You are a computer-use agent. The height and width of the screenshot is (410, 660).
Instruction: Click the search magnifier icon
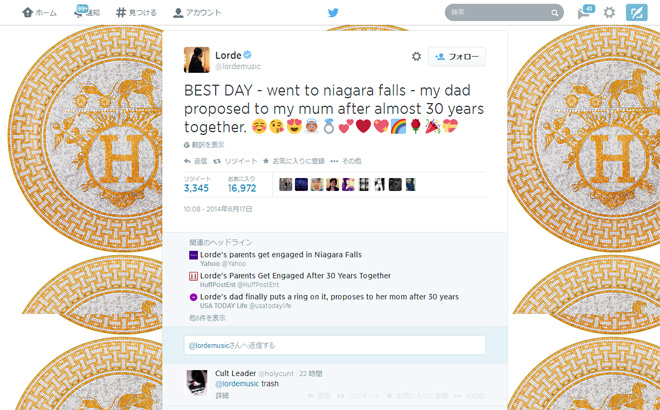tap(554, 13)
